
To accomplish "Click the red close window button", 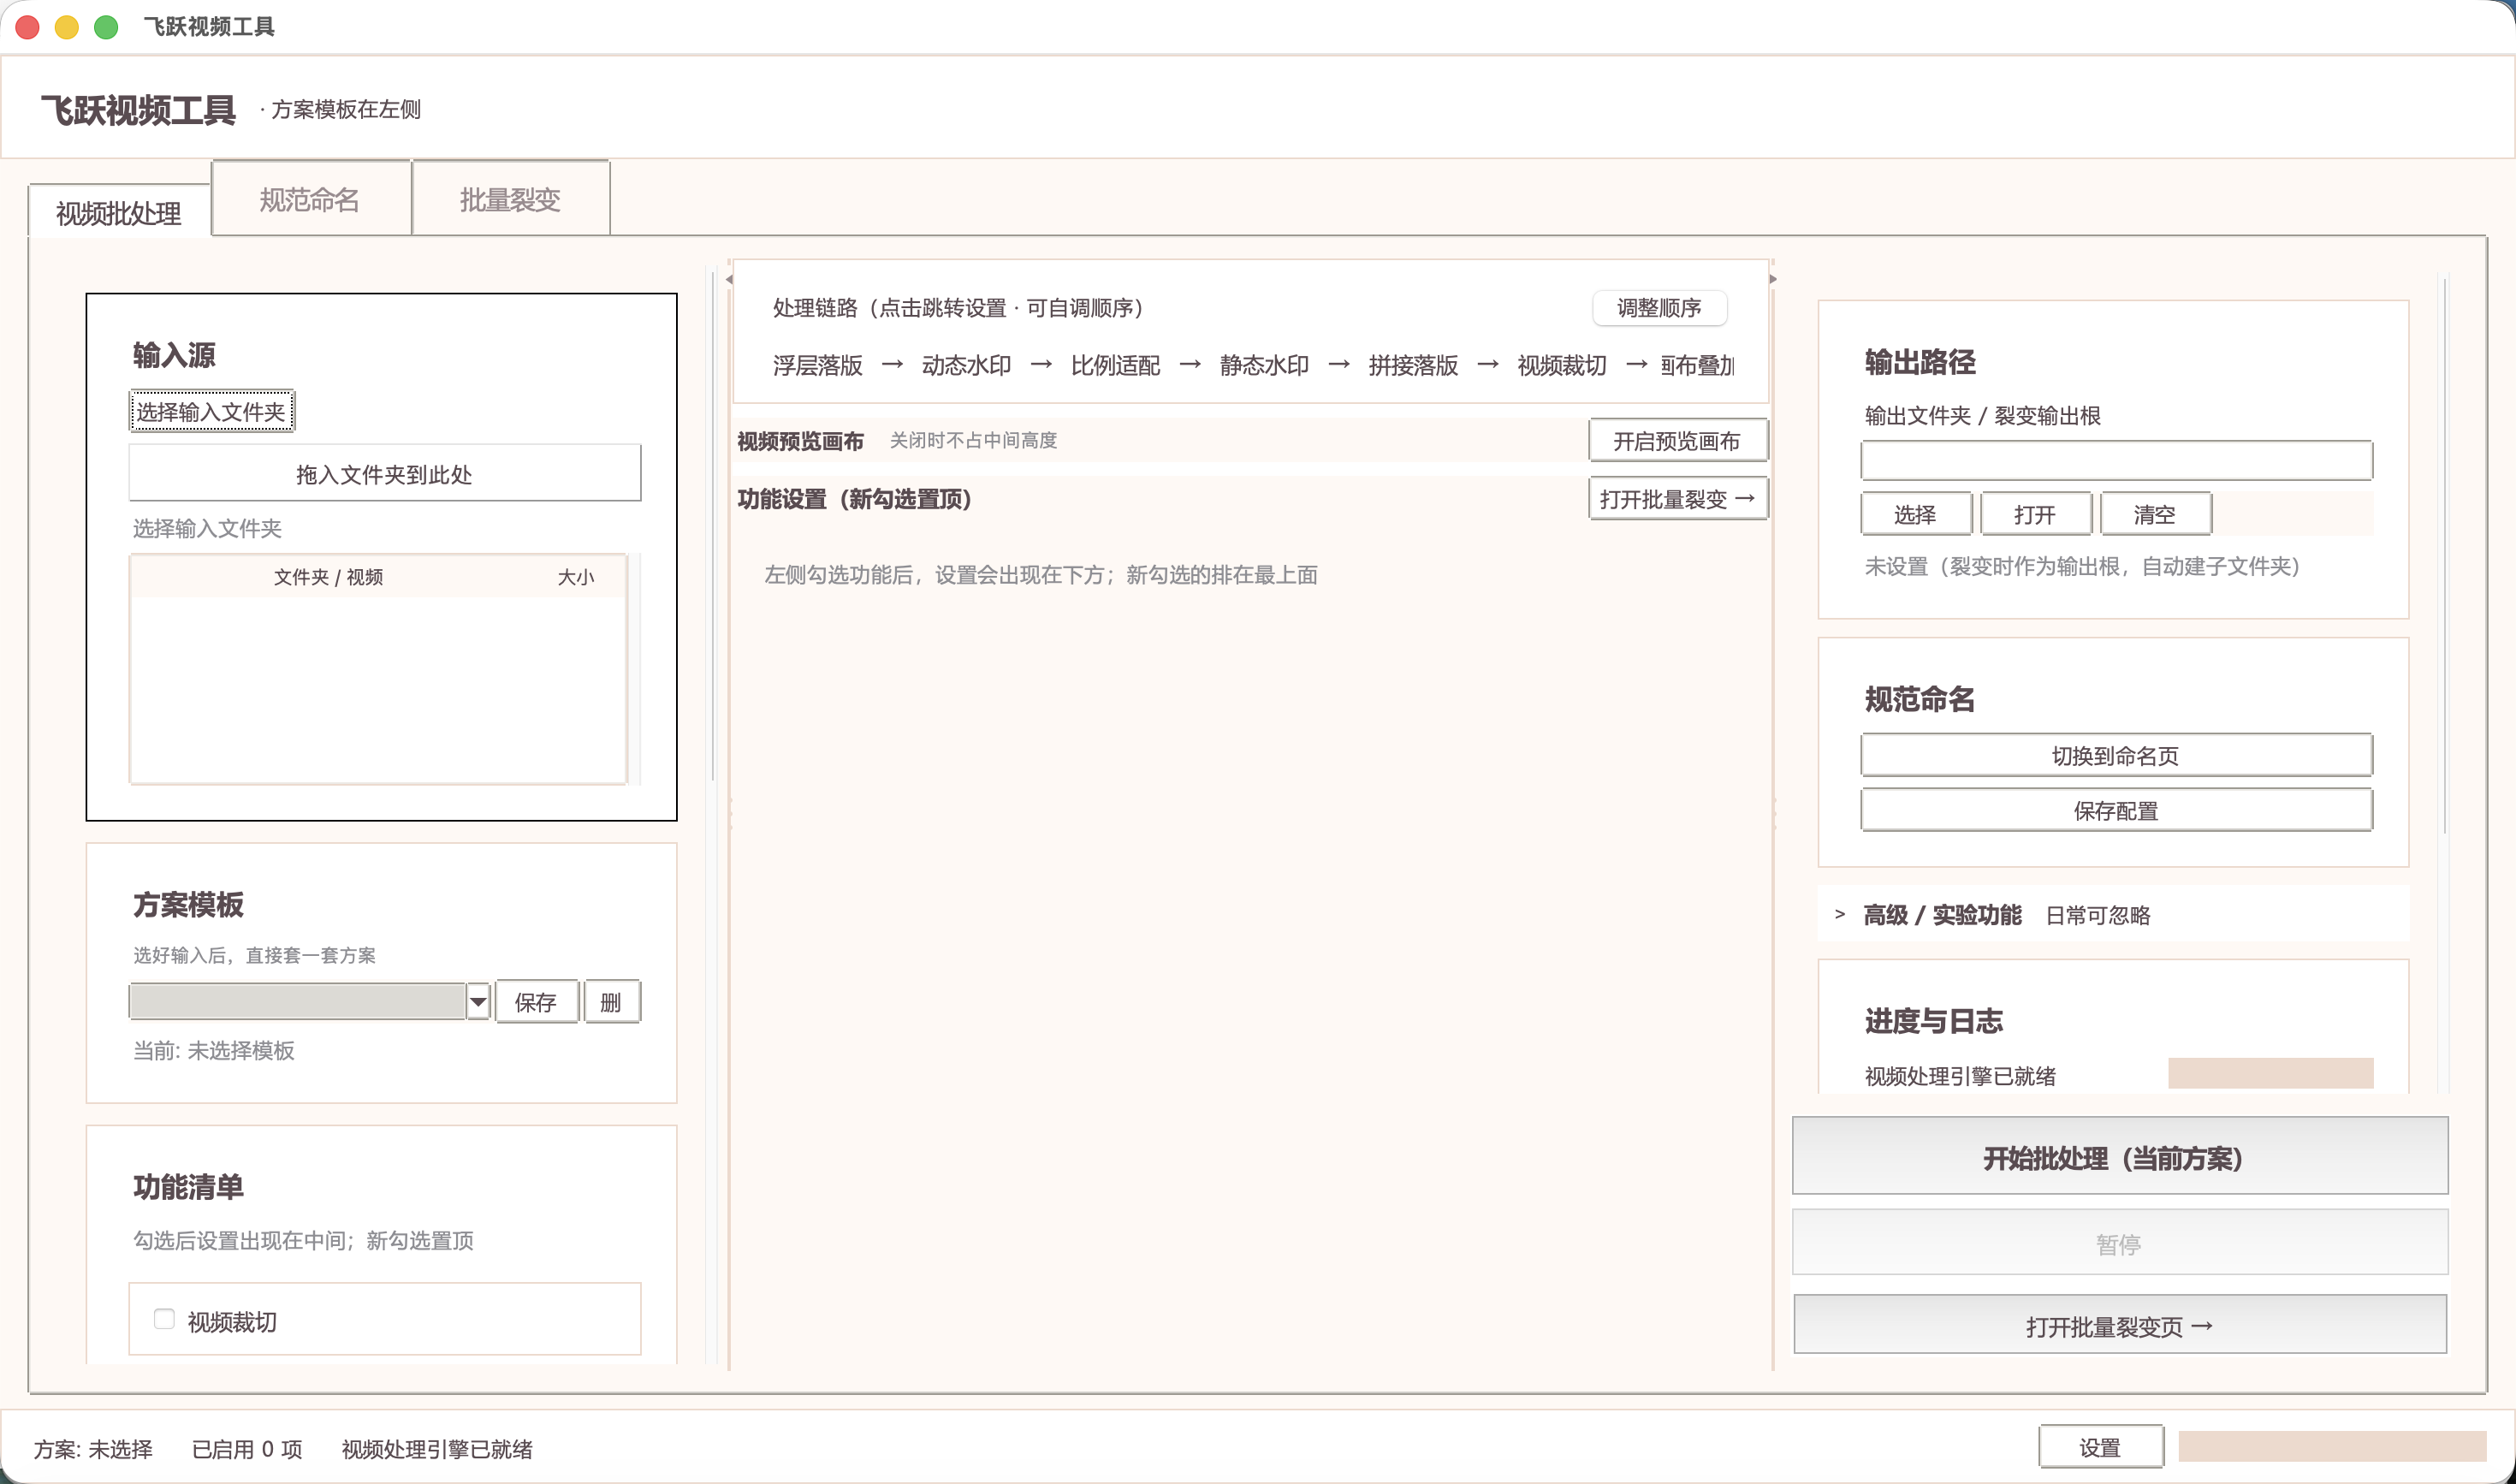I will (x=28, y=27).
